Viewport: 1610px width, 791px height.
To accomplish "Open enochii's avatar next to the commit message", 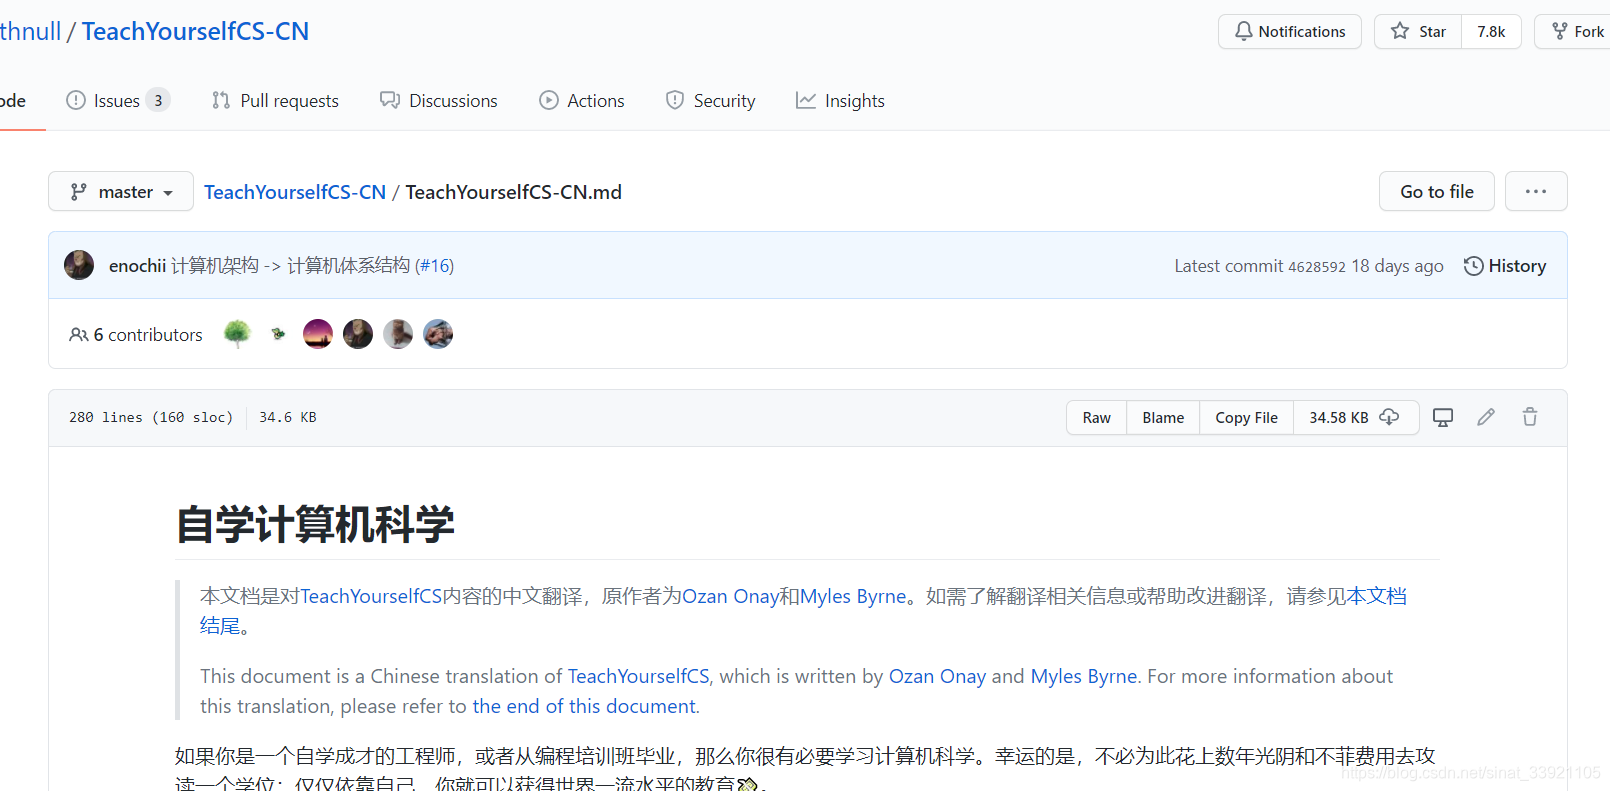I will 79,265.
